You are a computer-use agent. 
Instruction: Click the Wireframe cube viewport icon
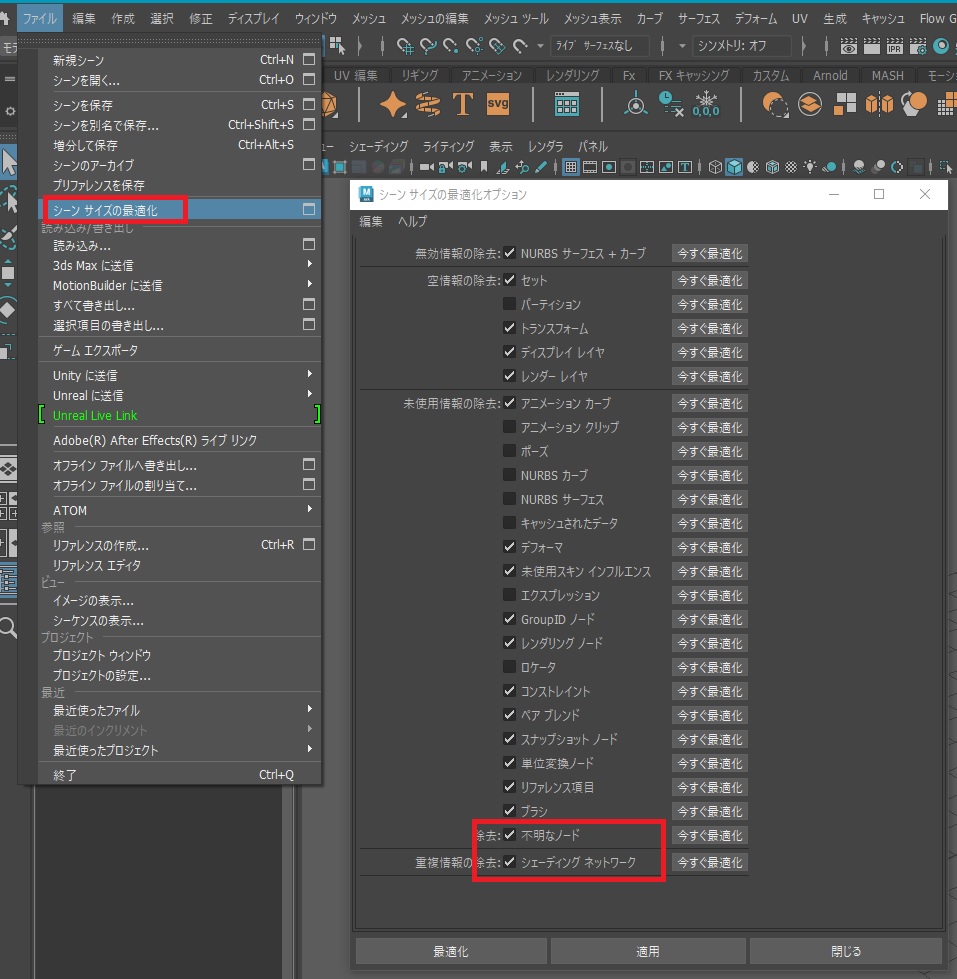(x=715, y=167)
